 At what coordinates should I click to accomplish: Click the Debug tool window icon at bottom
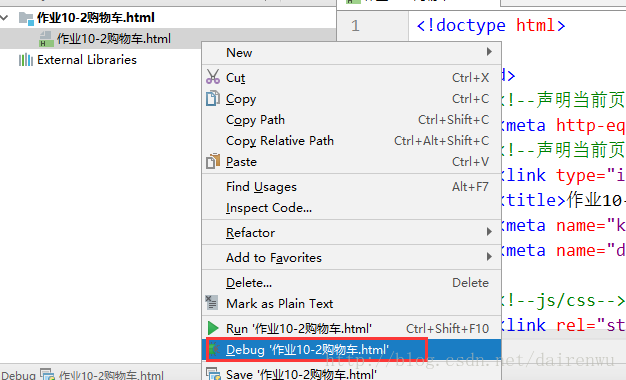pos(47,374)
